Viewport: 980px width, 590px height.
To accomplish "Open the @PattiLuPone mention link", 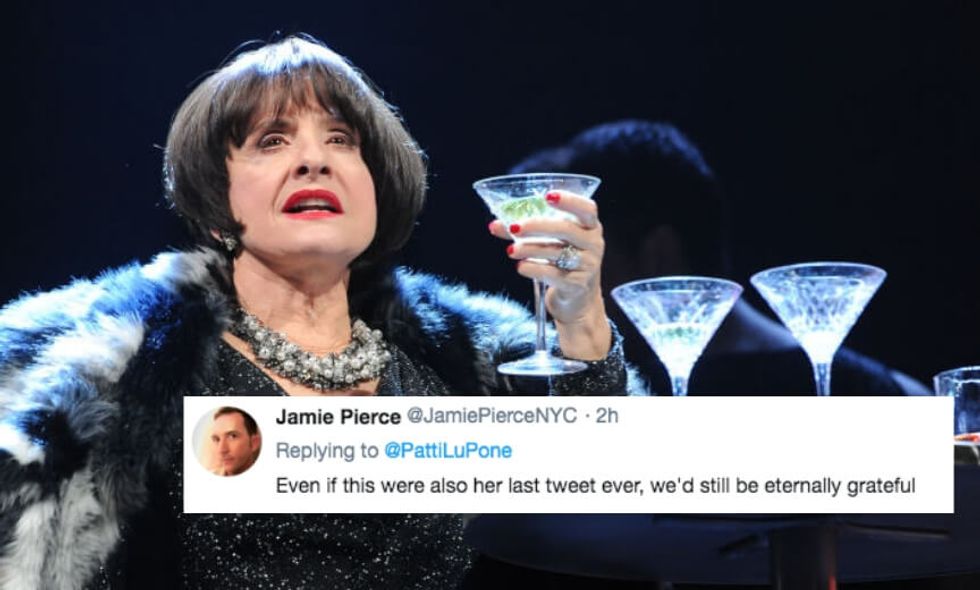I will pos(448,451).
